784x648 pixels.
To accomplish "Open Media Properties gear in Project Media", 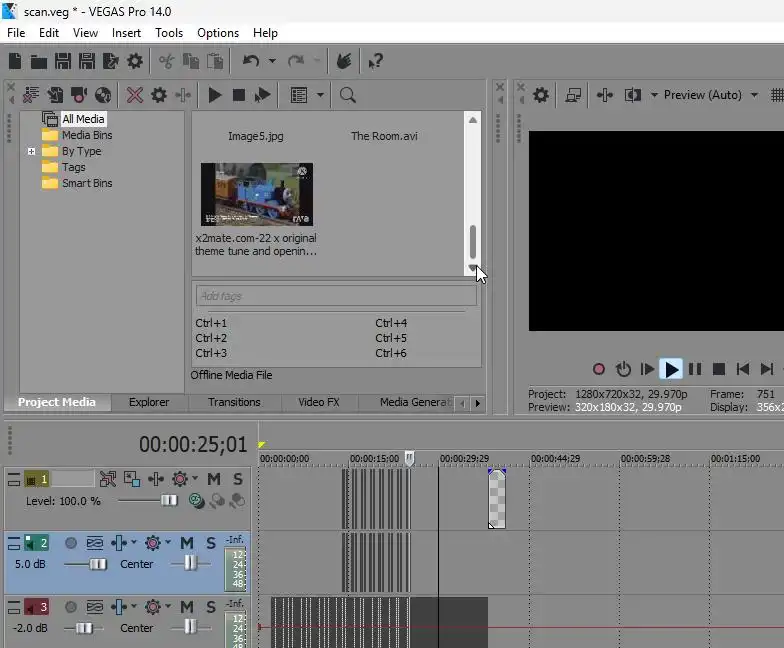I will tap(158, 95).
